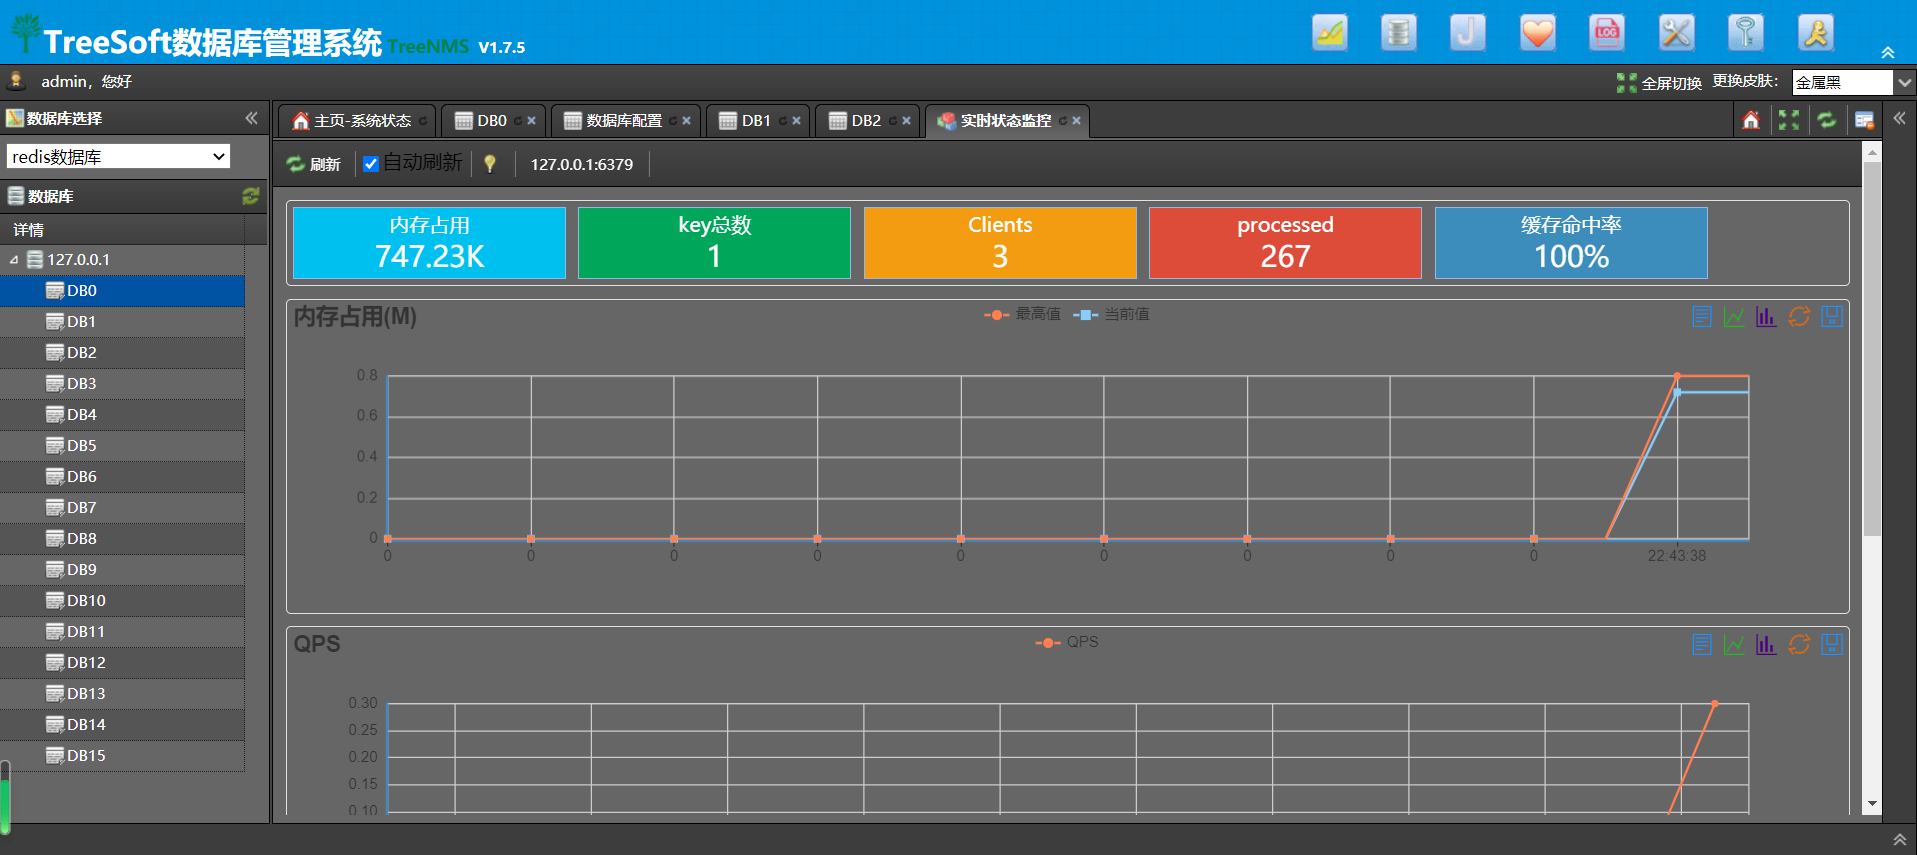Open the J icon in top header

1467,33
